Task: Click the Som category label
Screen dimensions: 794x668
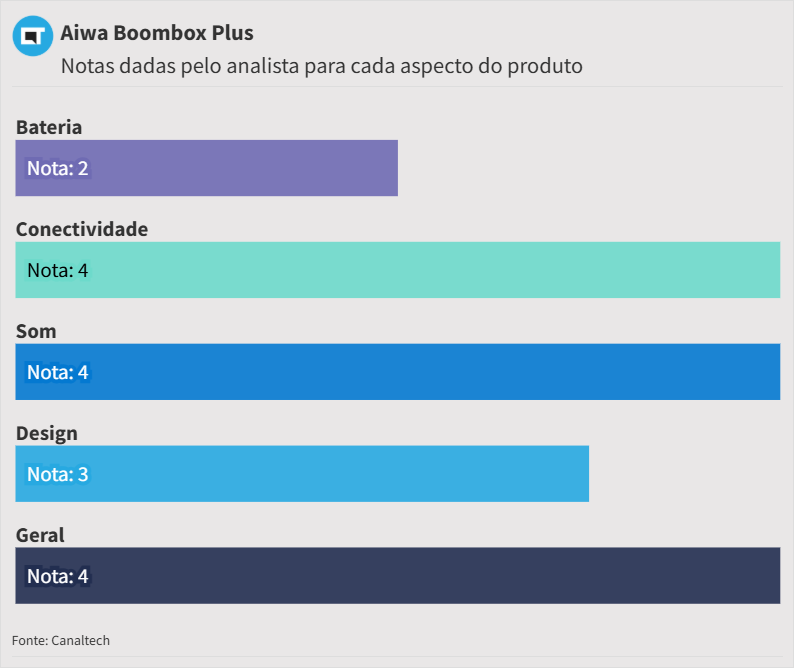Action: [x=36, y=331]
